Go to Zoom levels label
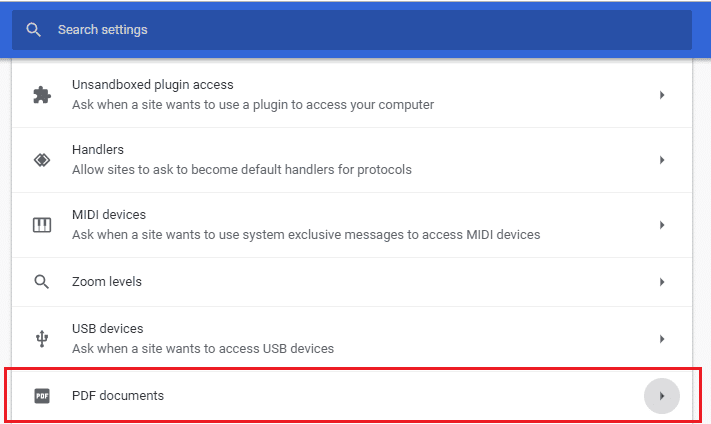 pos(107,282)
